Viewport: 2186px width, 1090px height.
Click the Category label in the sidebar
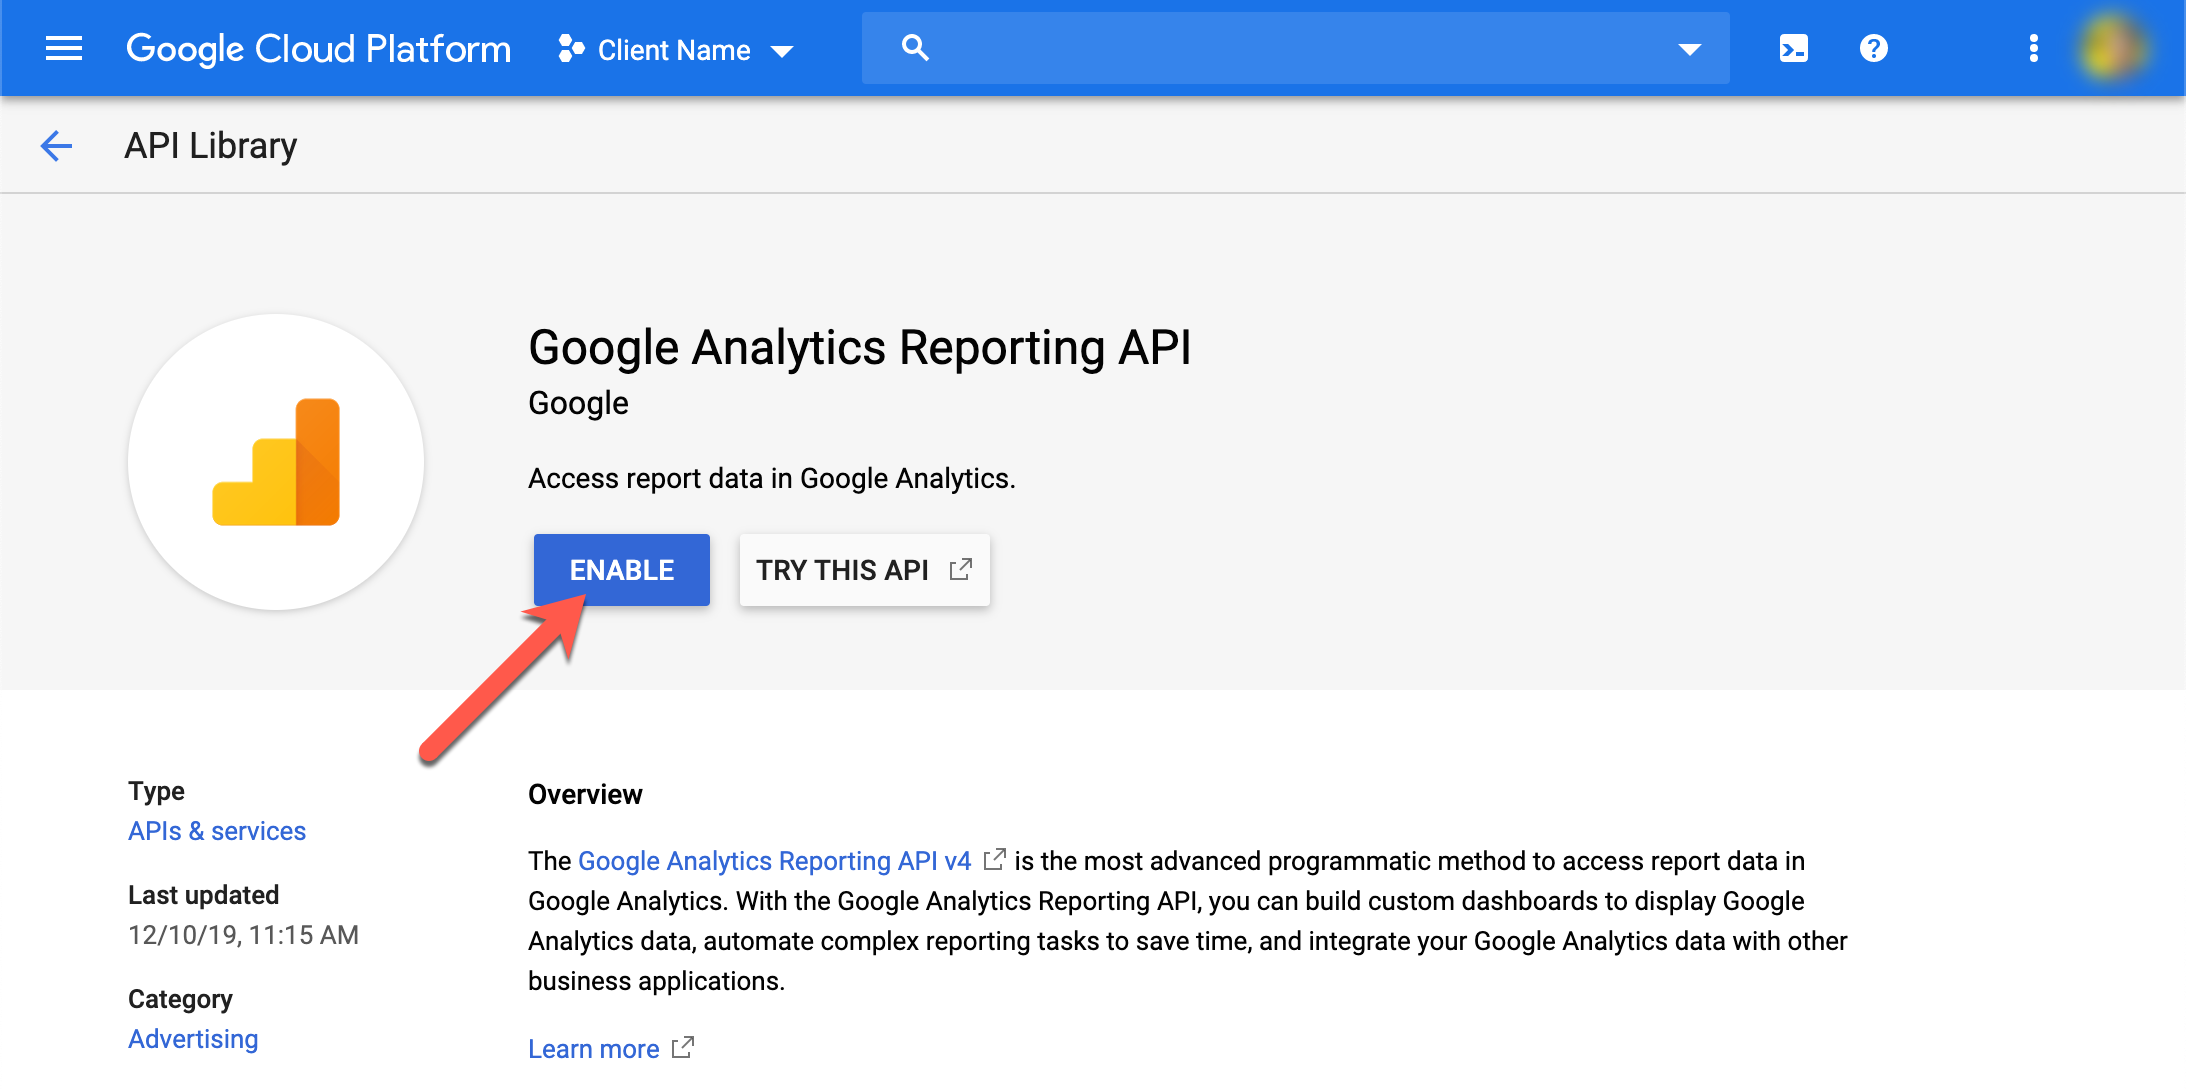(x=180, y=999)
